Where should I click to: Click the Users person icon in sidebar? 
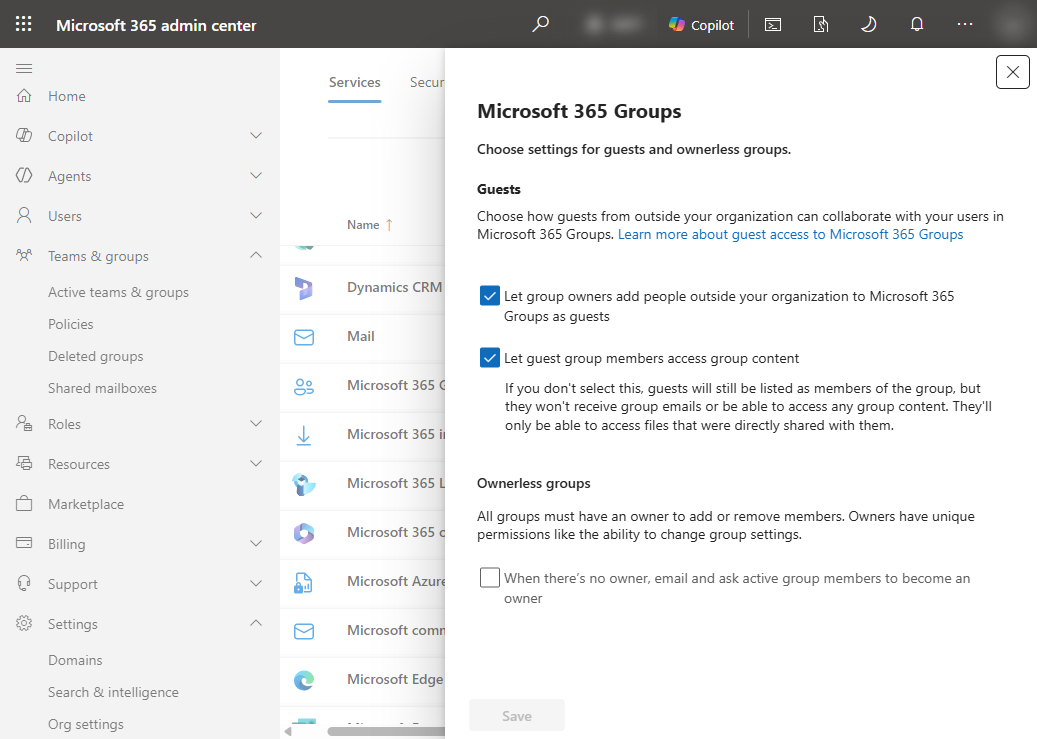[x=24, y=215]
